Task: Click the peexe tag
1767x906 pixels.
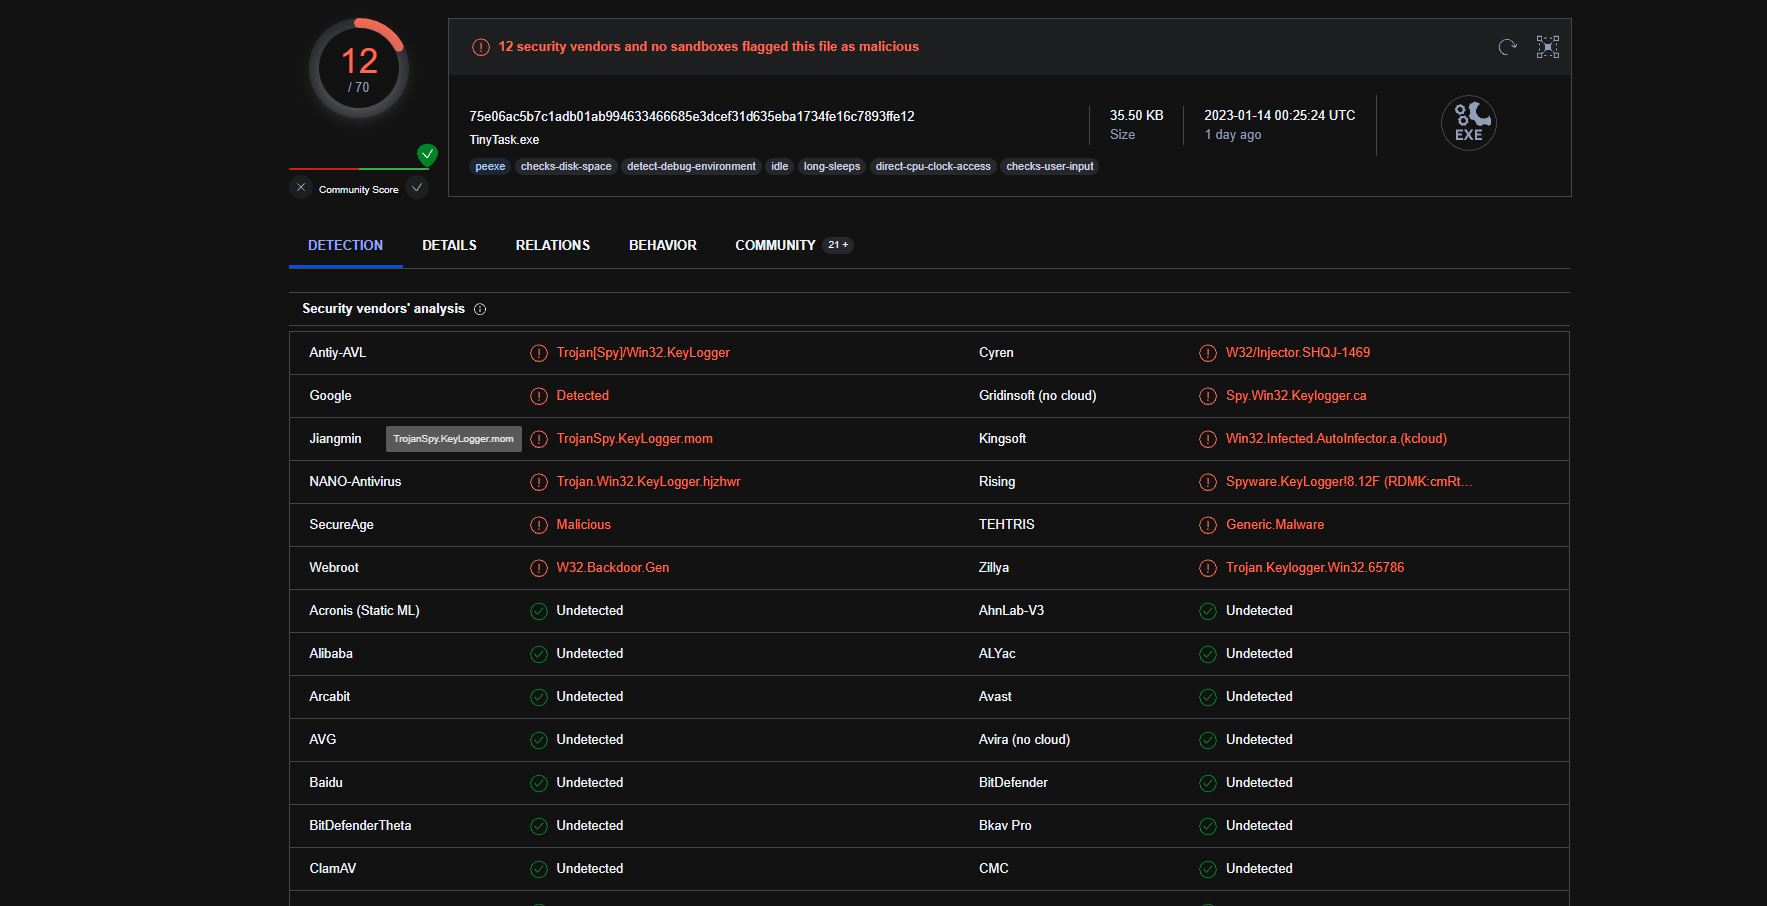Action: tap(490, 167)
